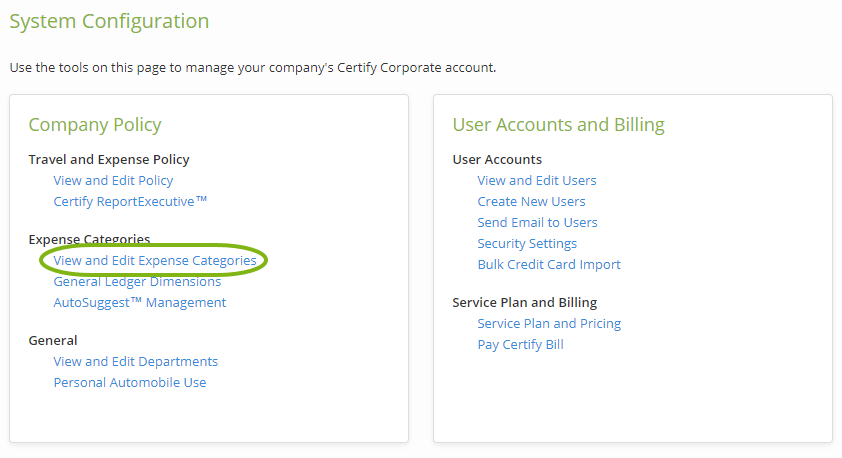Image resolution: width=842 pixels, height=458 pixels.
Task: Click the Service Plan and Billing subheading
Action: tap(524, 303)
